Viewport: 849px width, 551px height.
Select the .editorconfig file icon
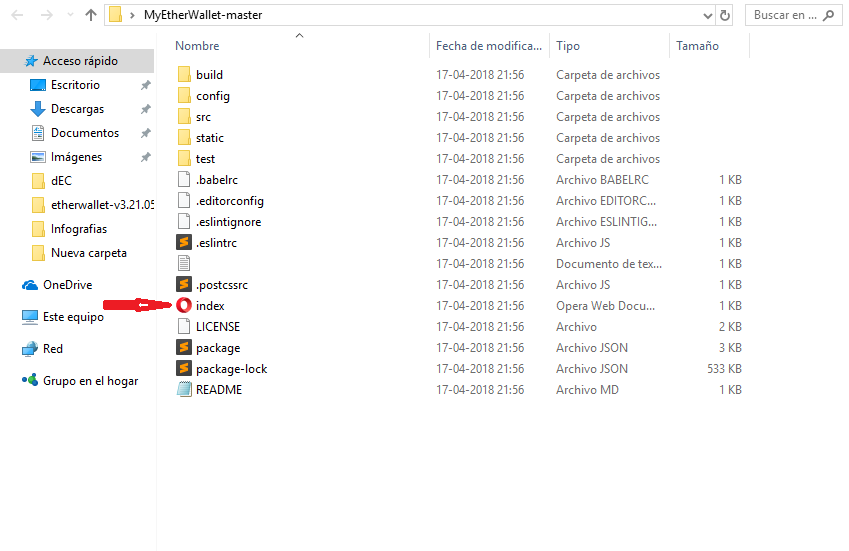[184, 201]
